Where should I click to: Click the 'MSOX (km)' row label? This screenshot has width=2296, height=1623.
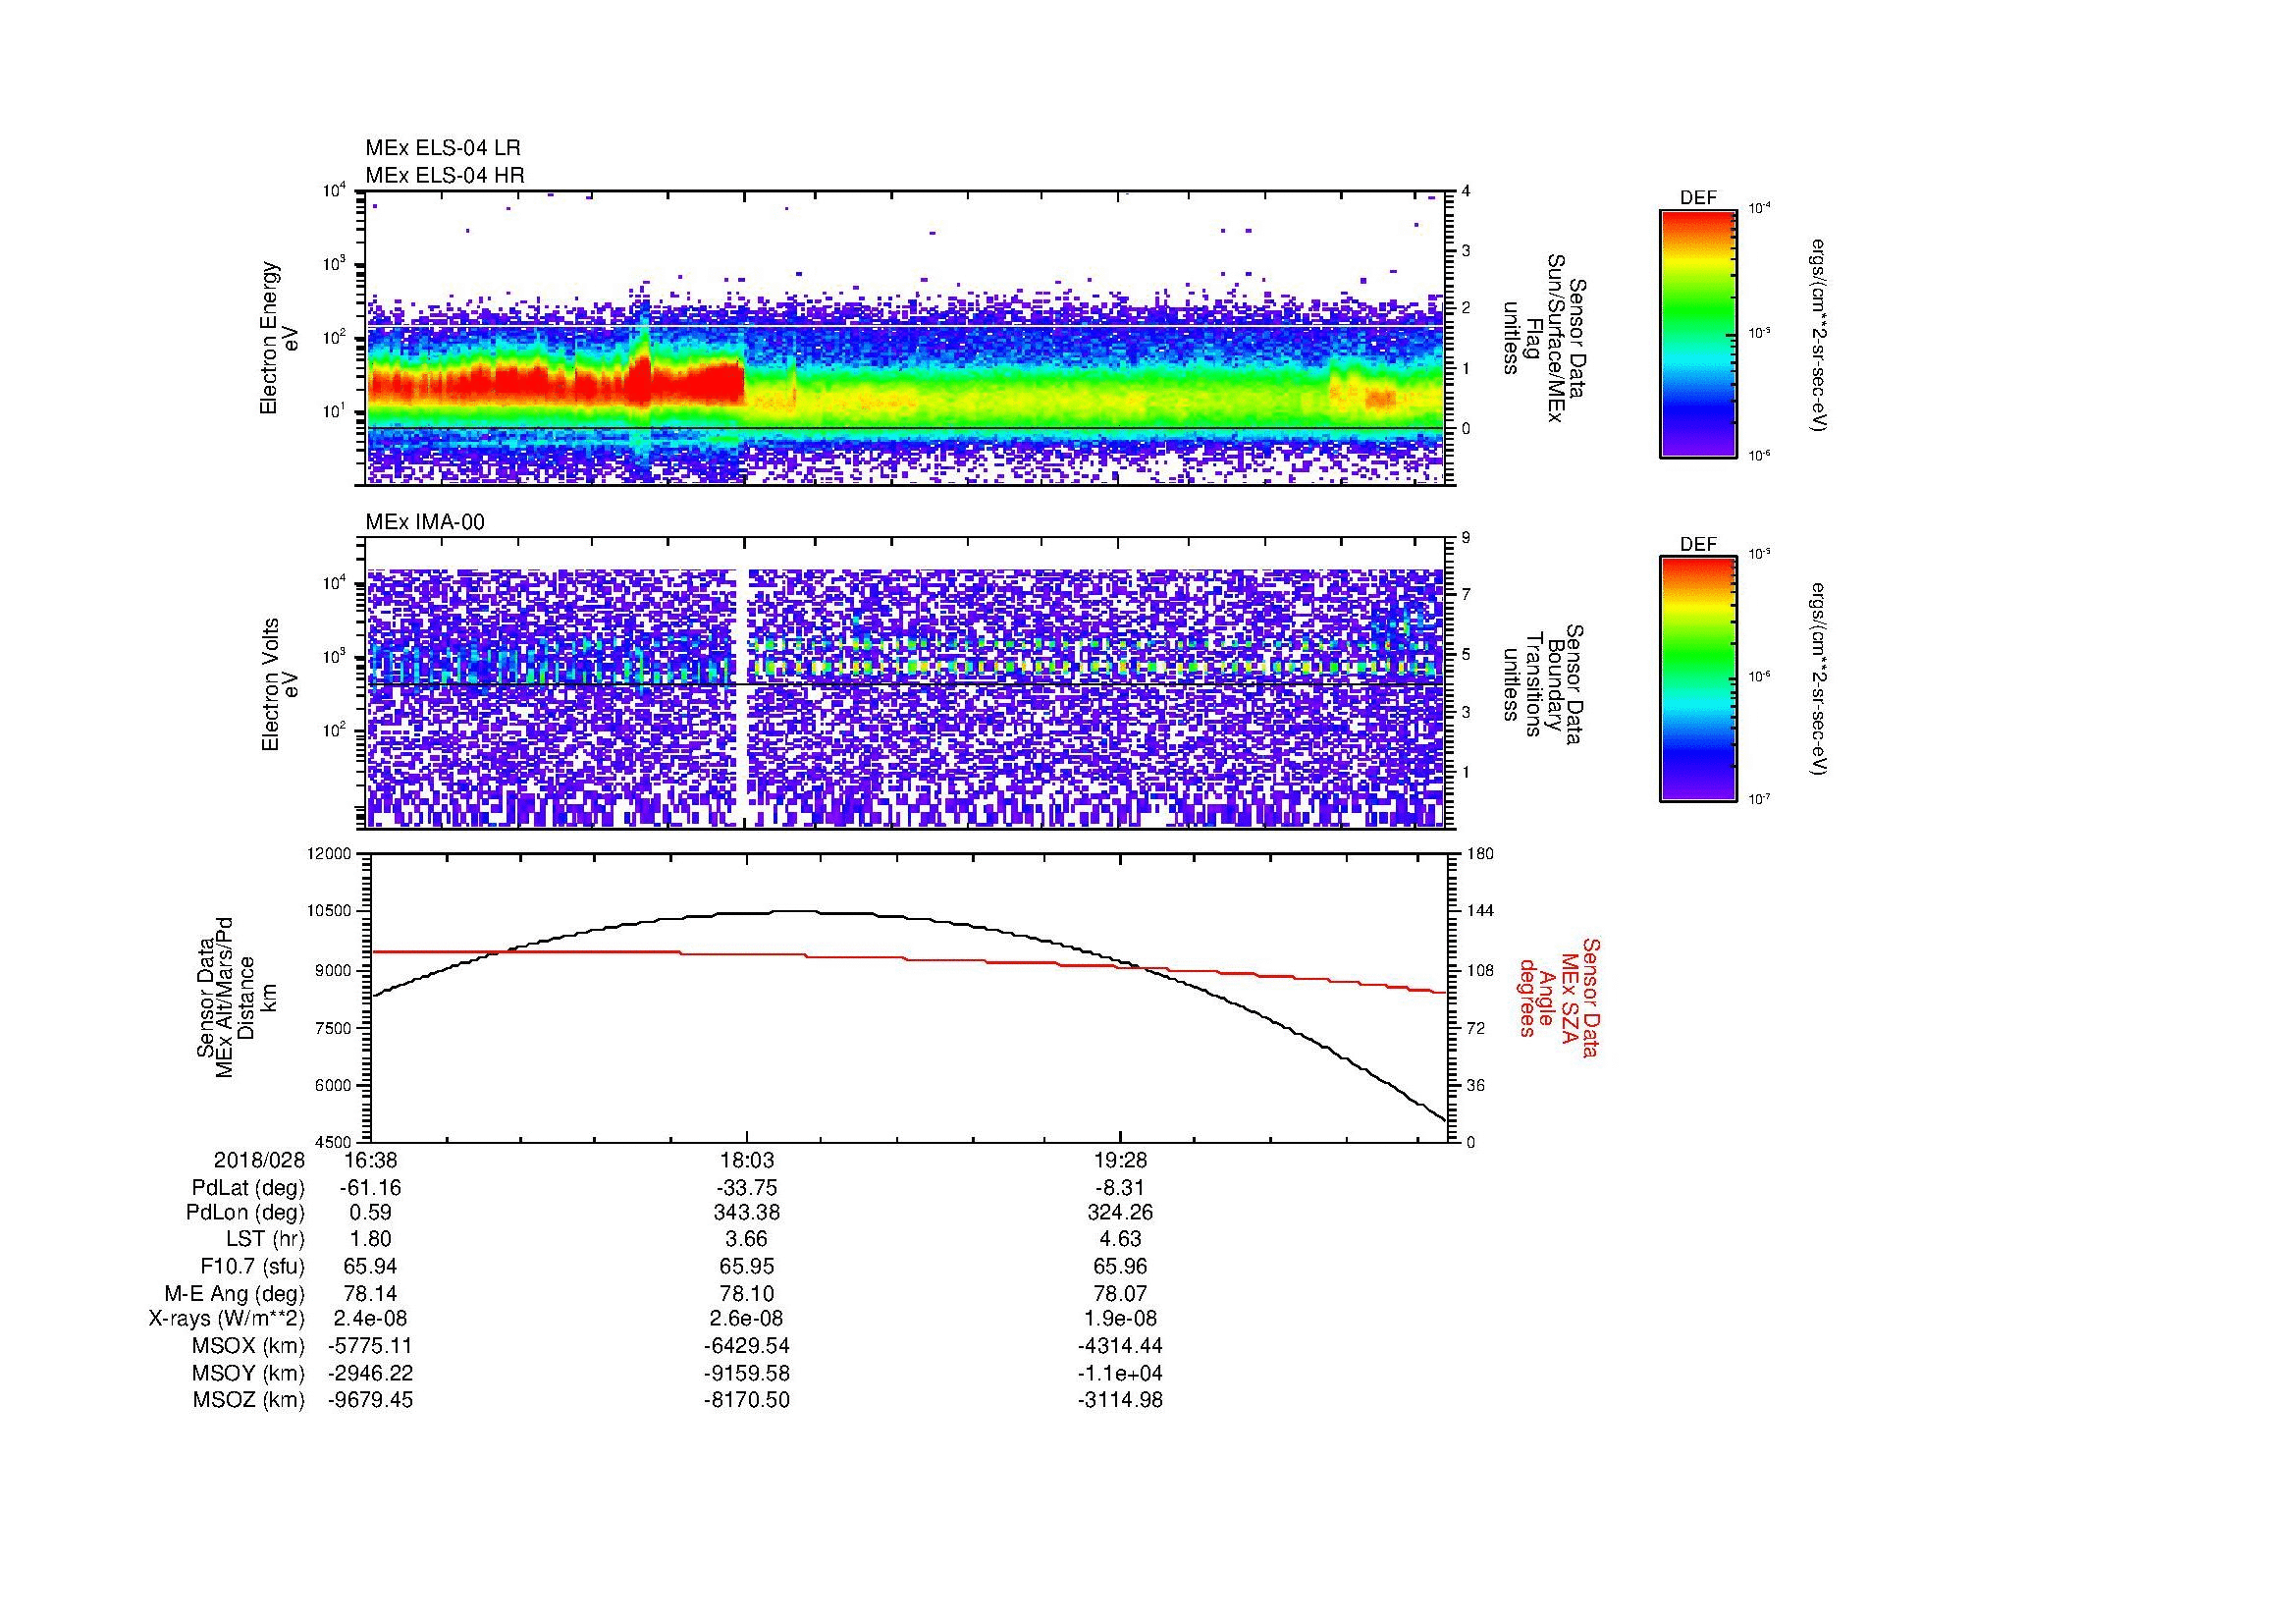pos(249,1346)
